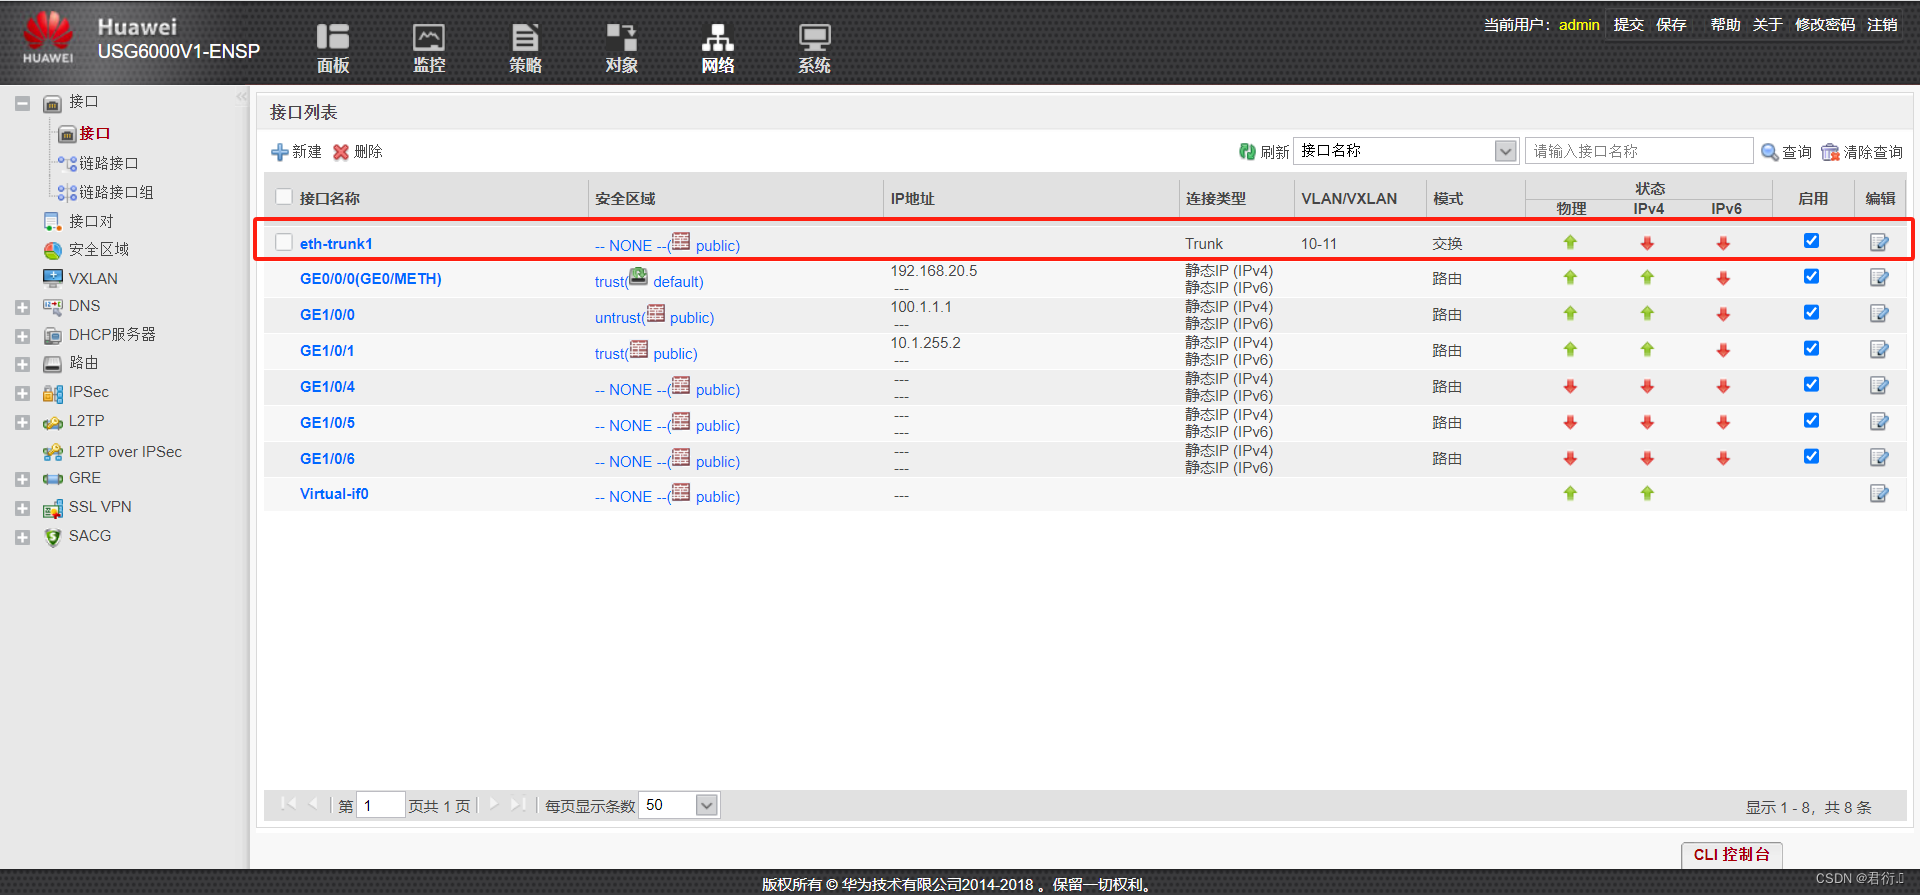
Task: Tick the eth-trunk1 row selection checkbox
Action: click(x=284, y=242)
